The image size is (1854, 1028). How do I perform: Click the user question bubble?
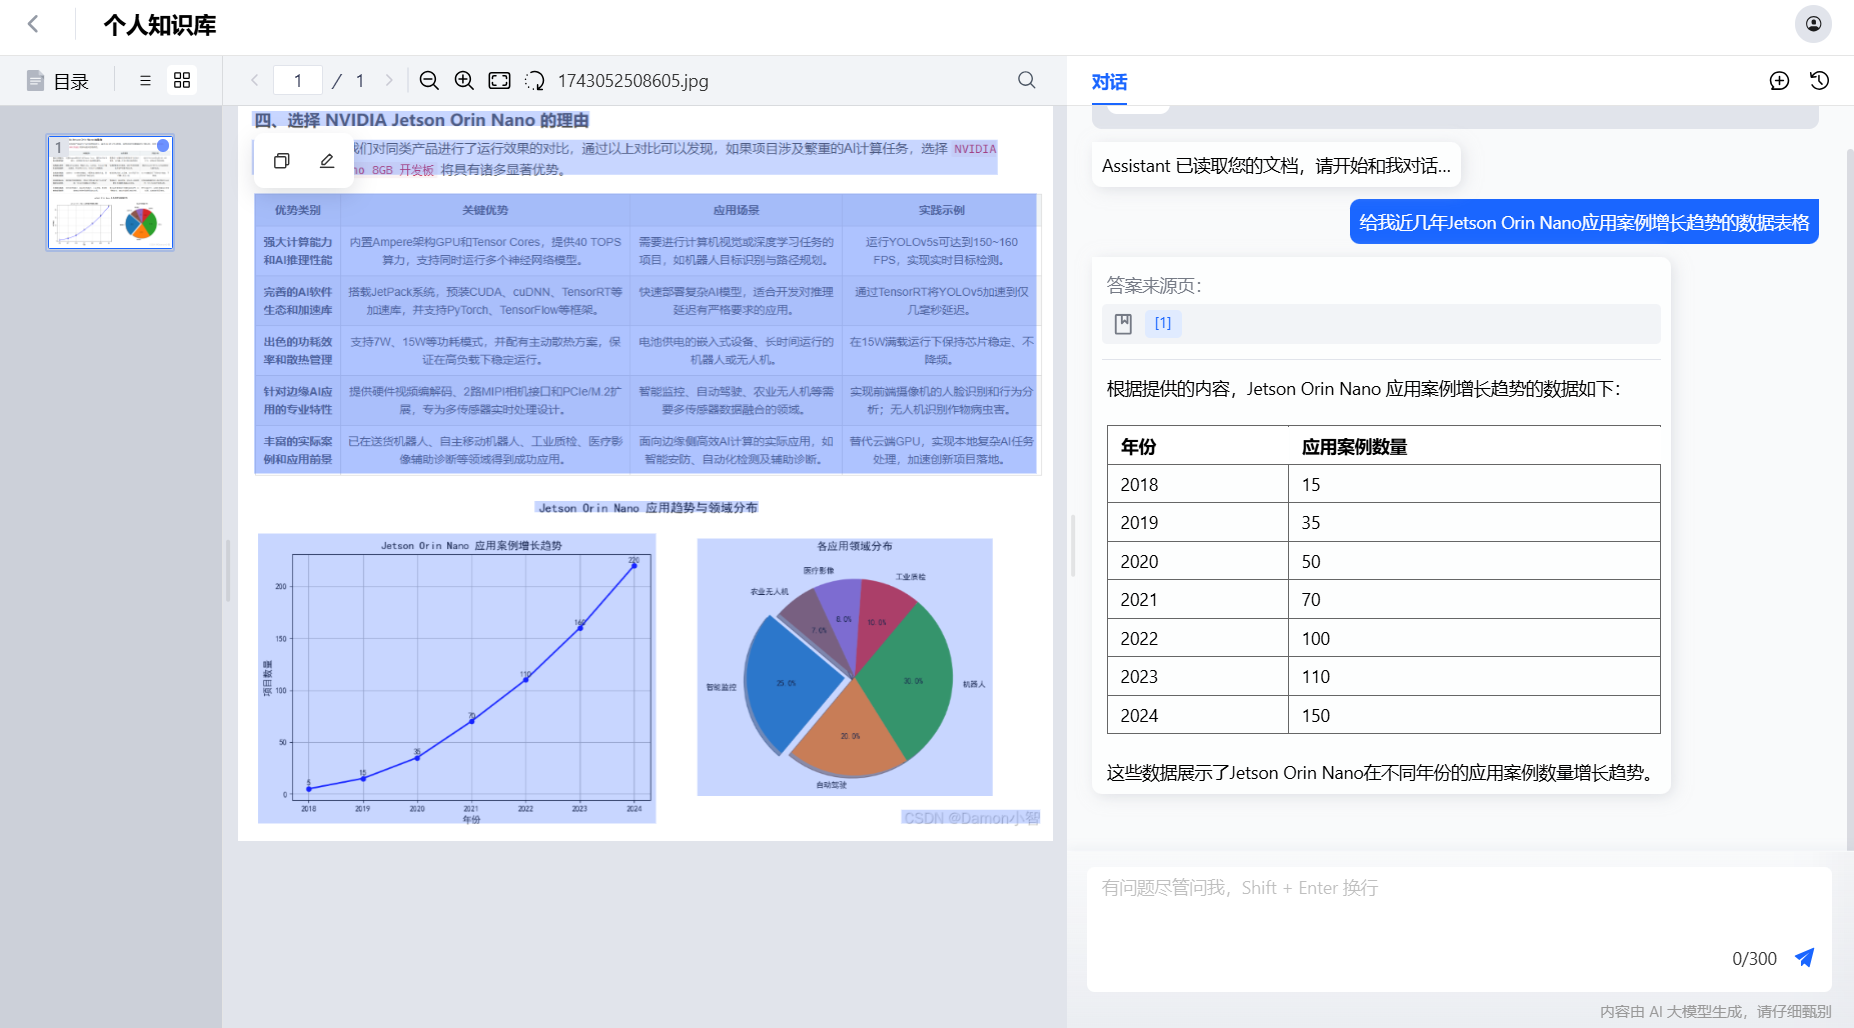tap(1584, 222)
